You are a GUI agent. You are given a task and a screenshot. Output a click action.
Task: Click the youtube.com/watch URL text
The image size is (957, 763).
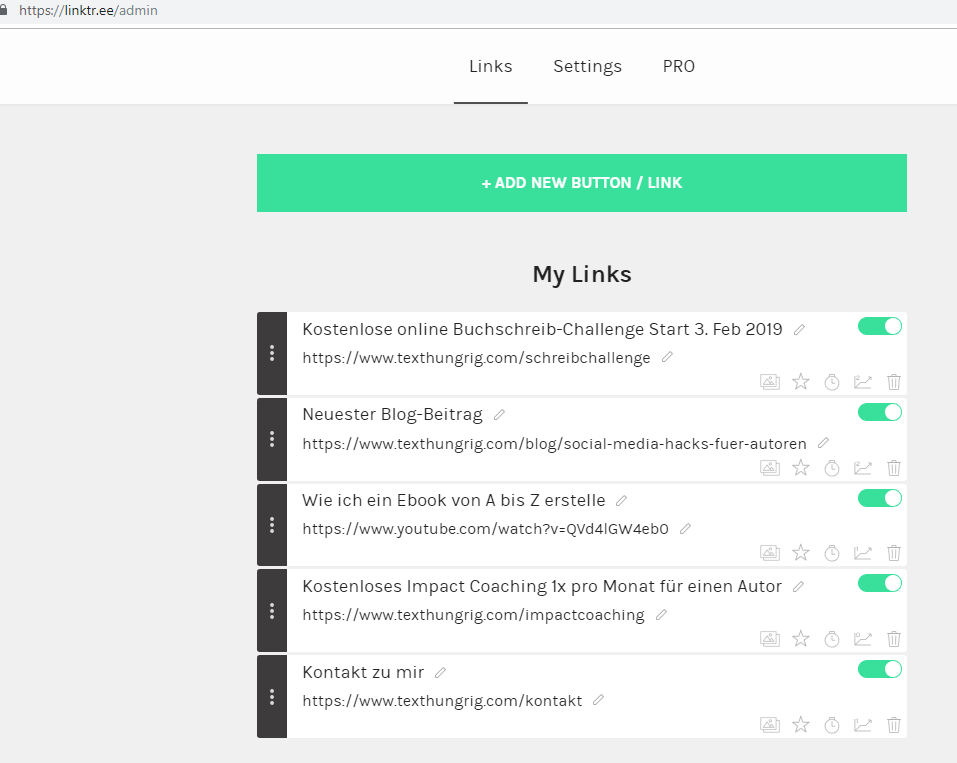click(x=485, y=529)
